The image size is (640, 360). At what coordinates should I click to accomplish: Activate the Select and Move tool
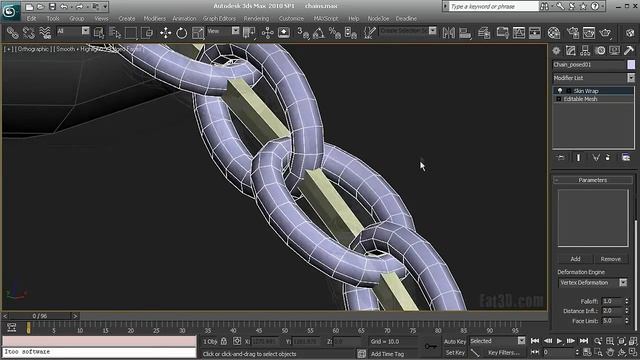click(x=165, y=33)
